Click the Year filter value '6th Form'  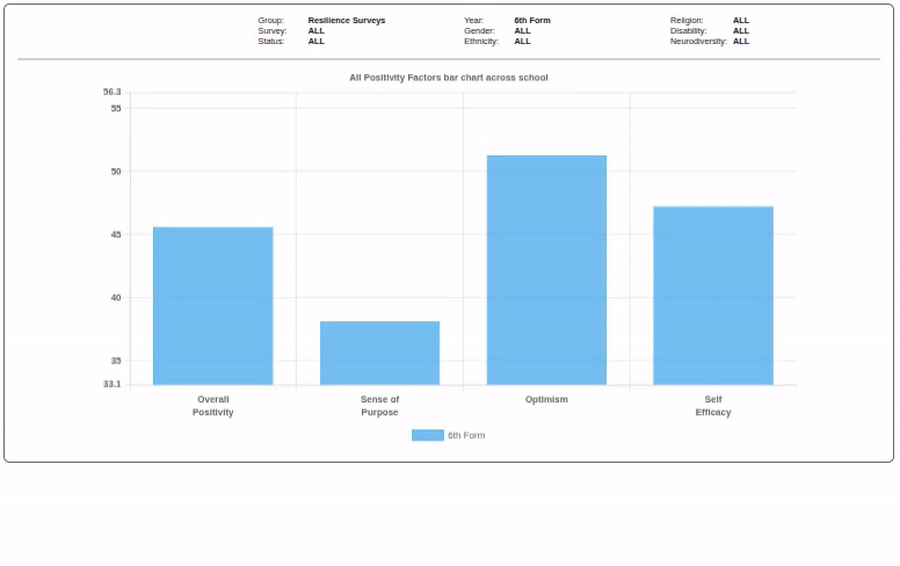click(x=532, y=20)
